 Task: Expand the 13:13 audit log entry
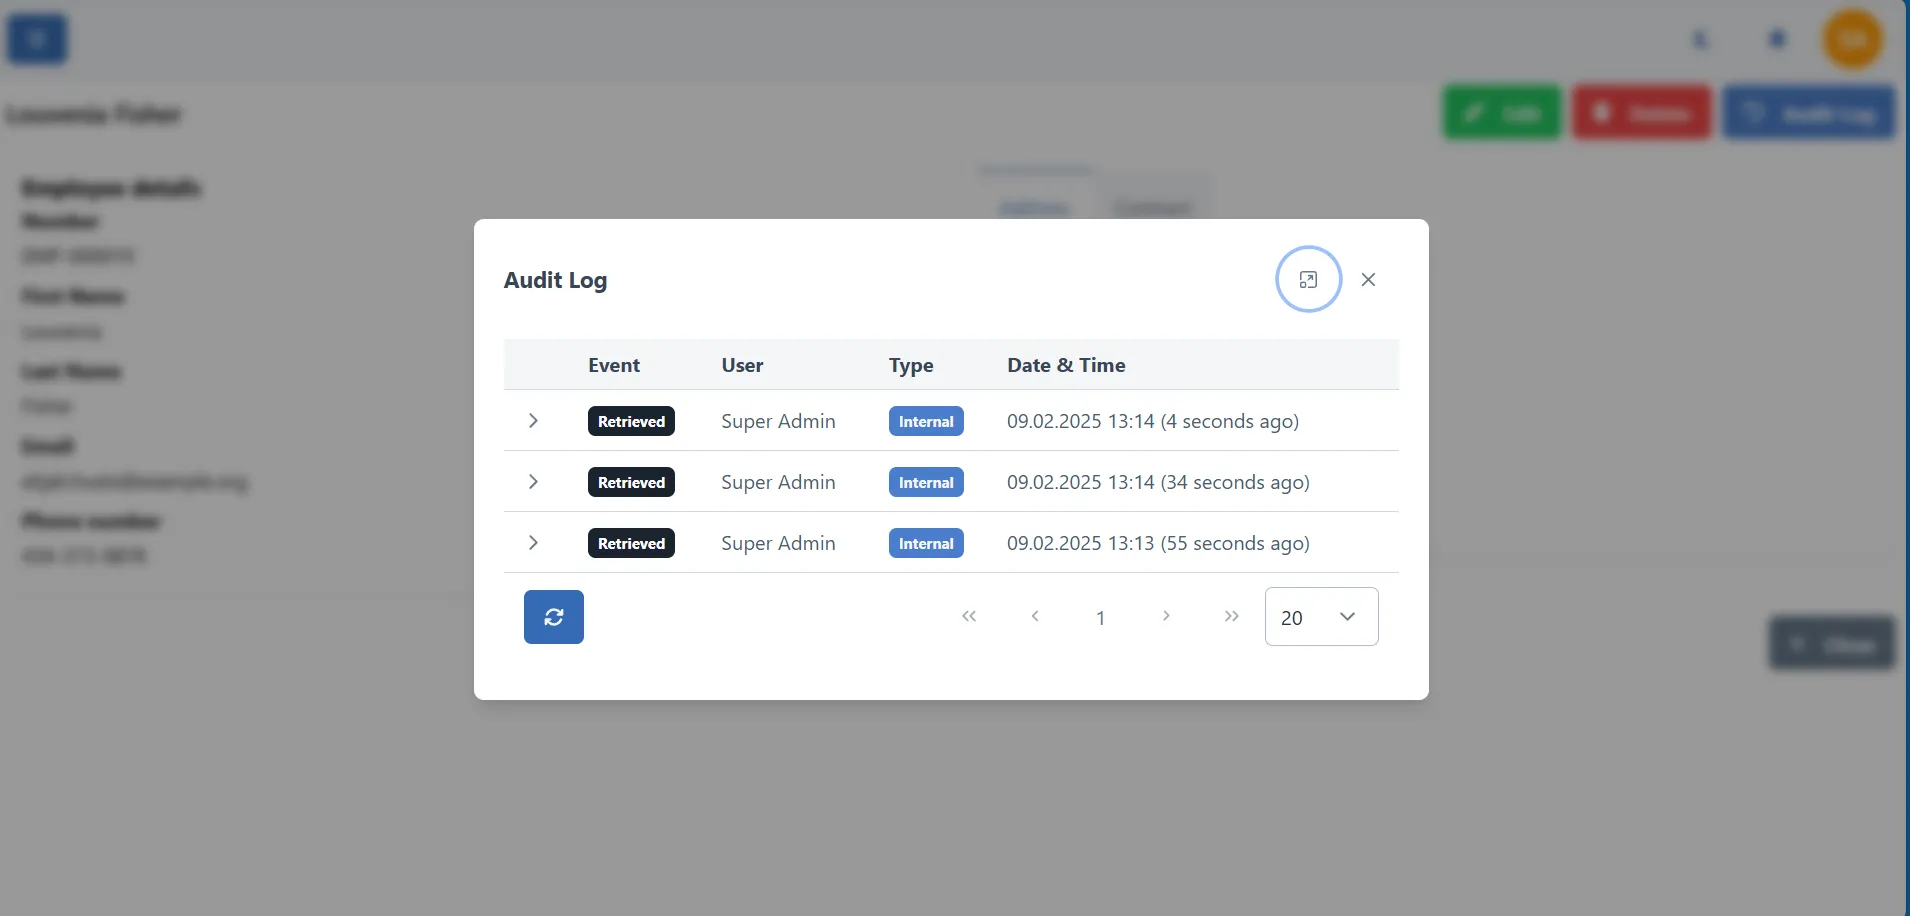click(x=533, y=543)
